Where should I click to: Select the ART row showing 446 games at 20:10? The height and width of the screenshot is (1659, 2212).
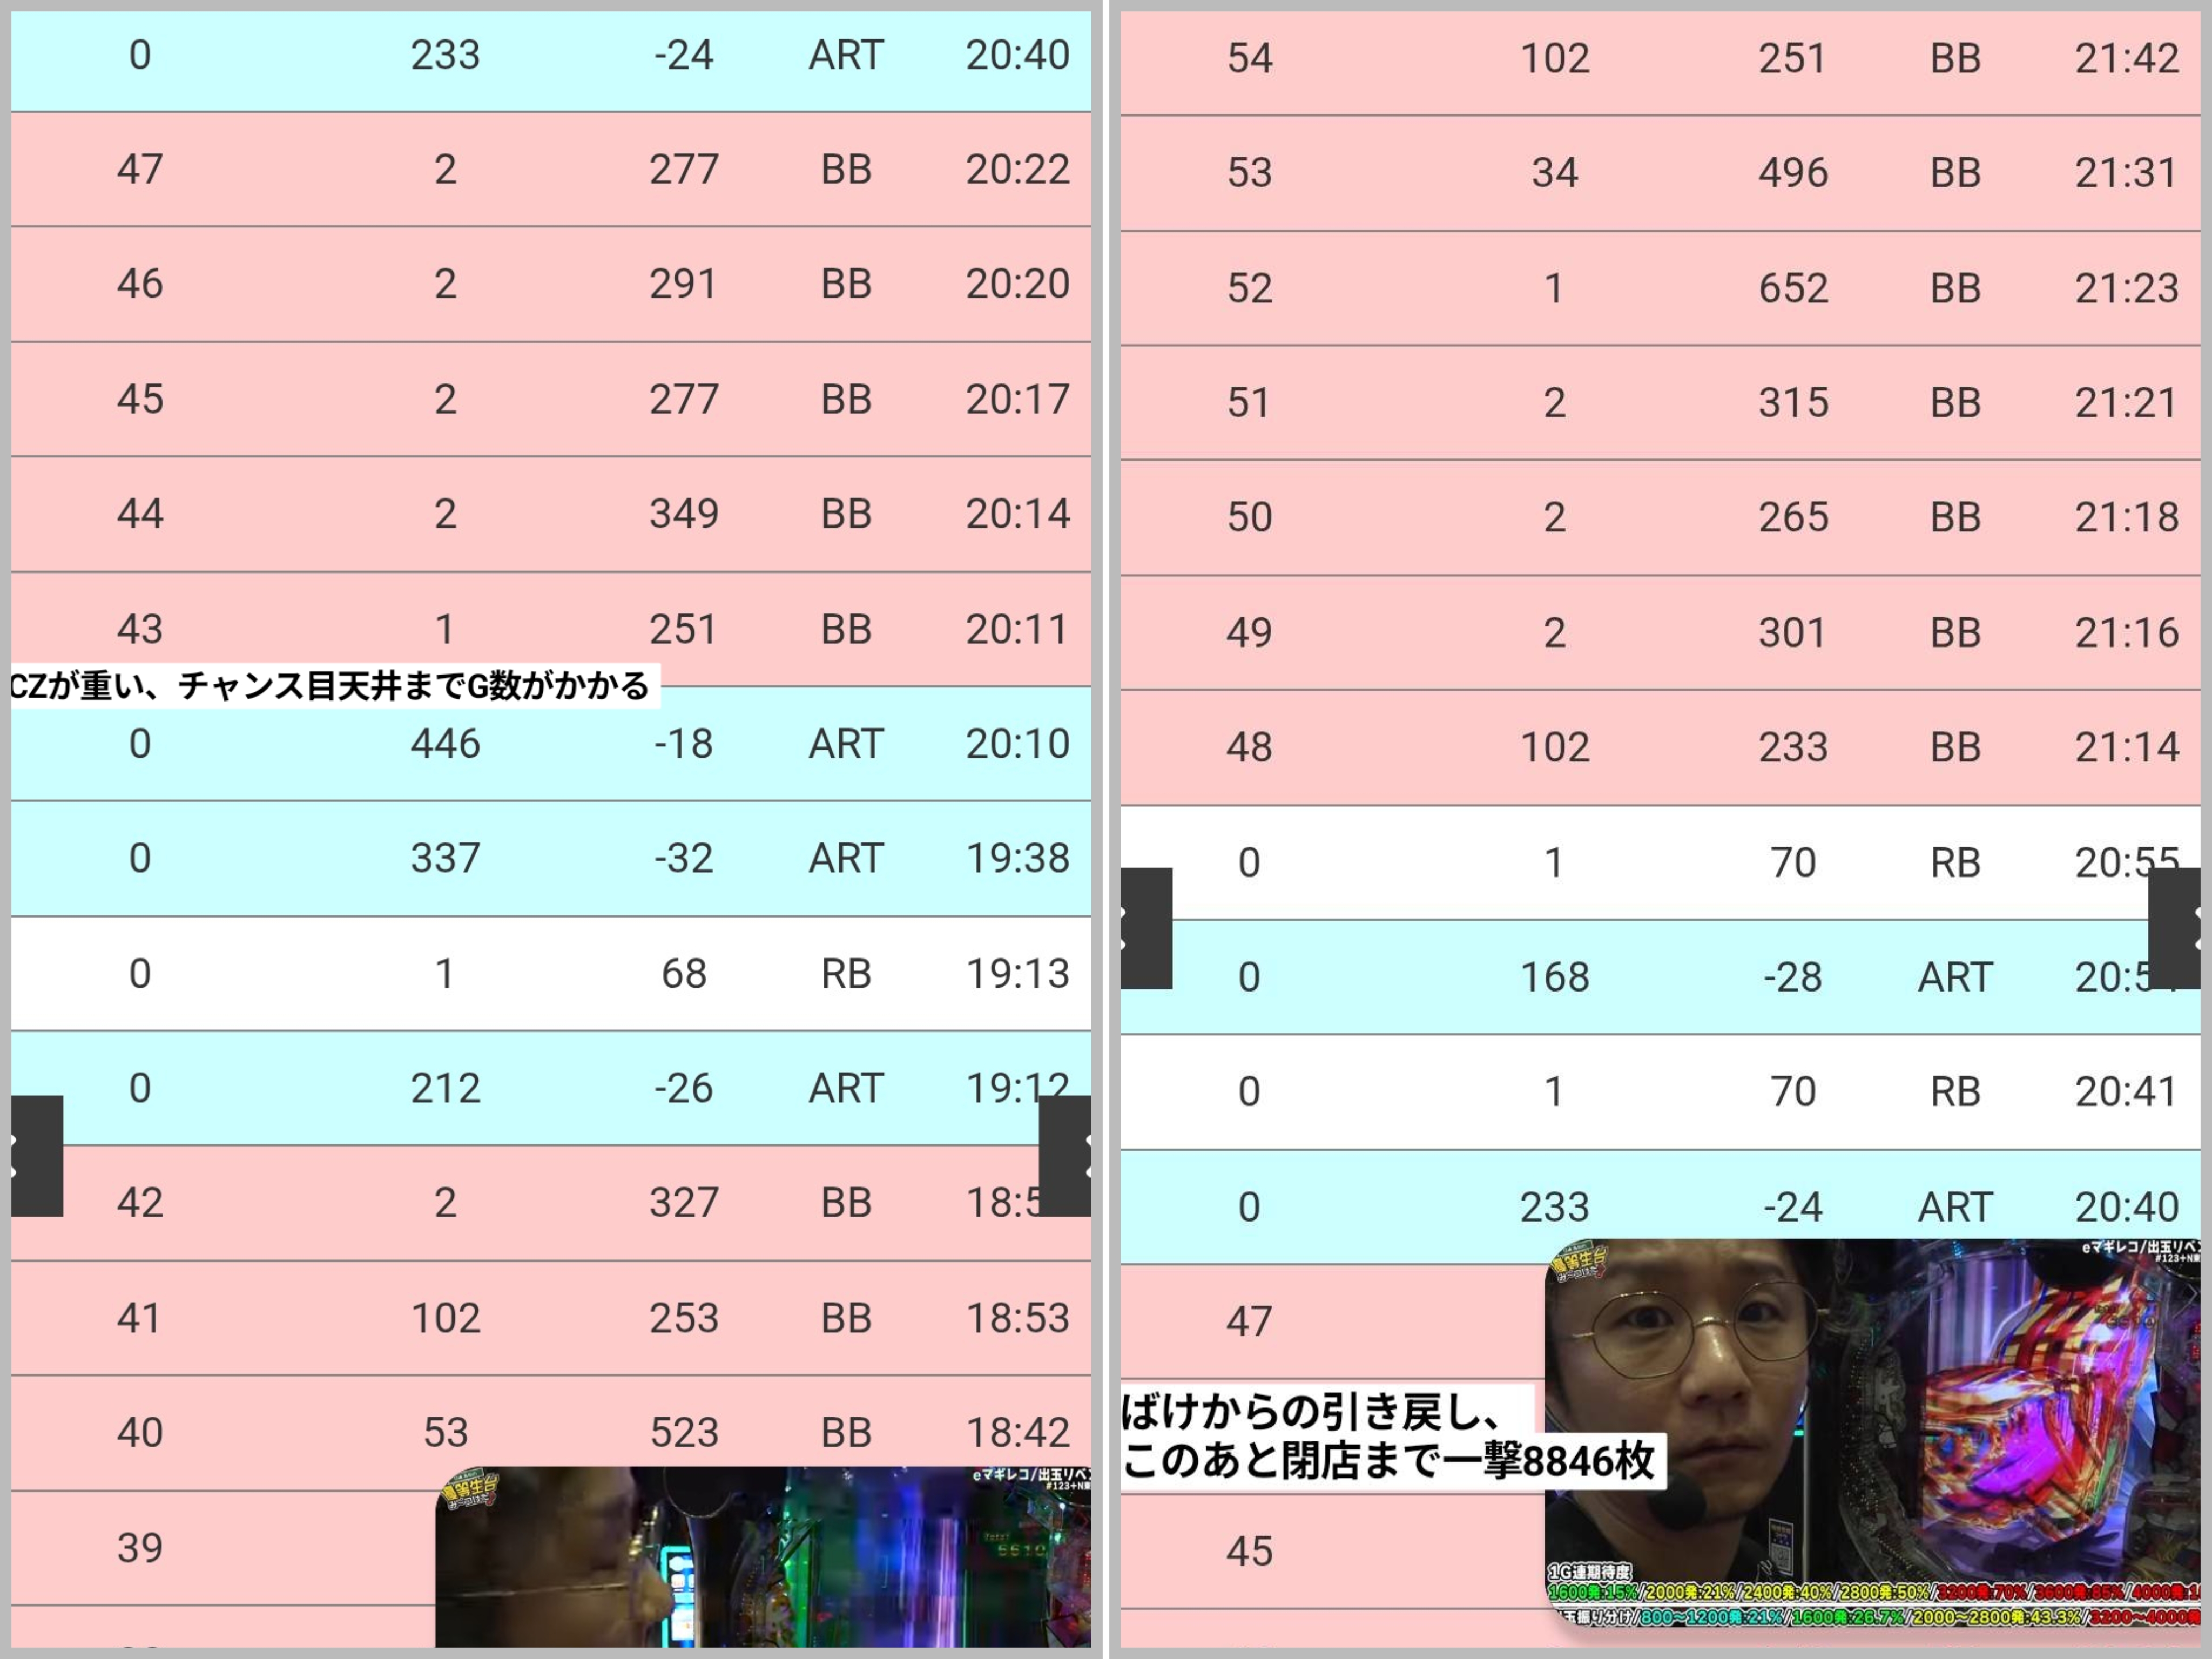tap(550, 743)
